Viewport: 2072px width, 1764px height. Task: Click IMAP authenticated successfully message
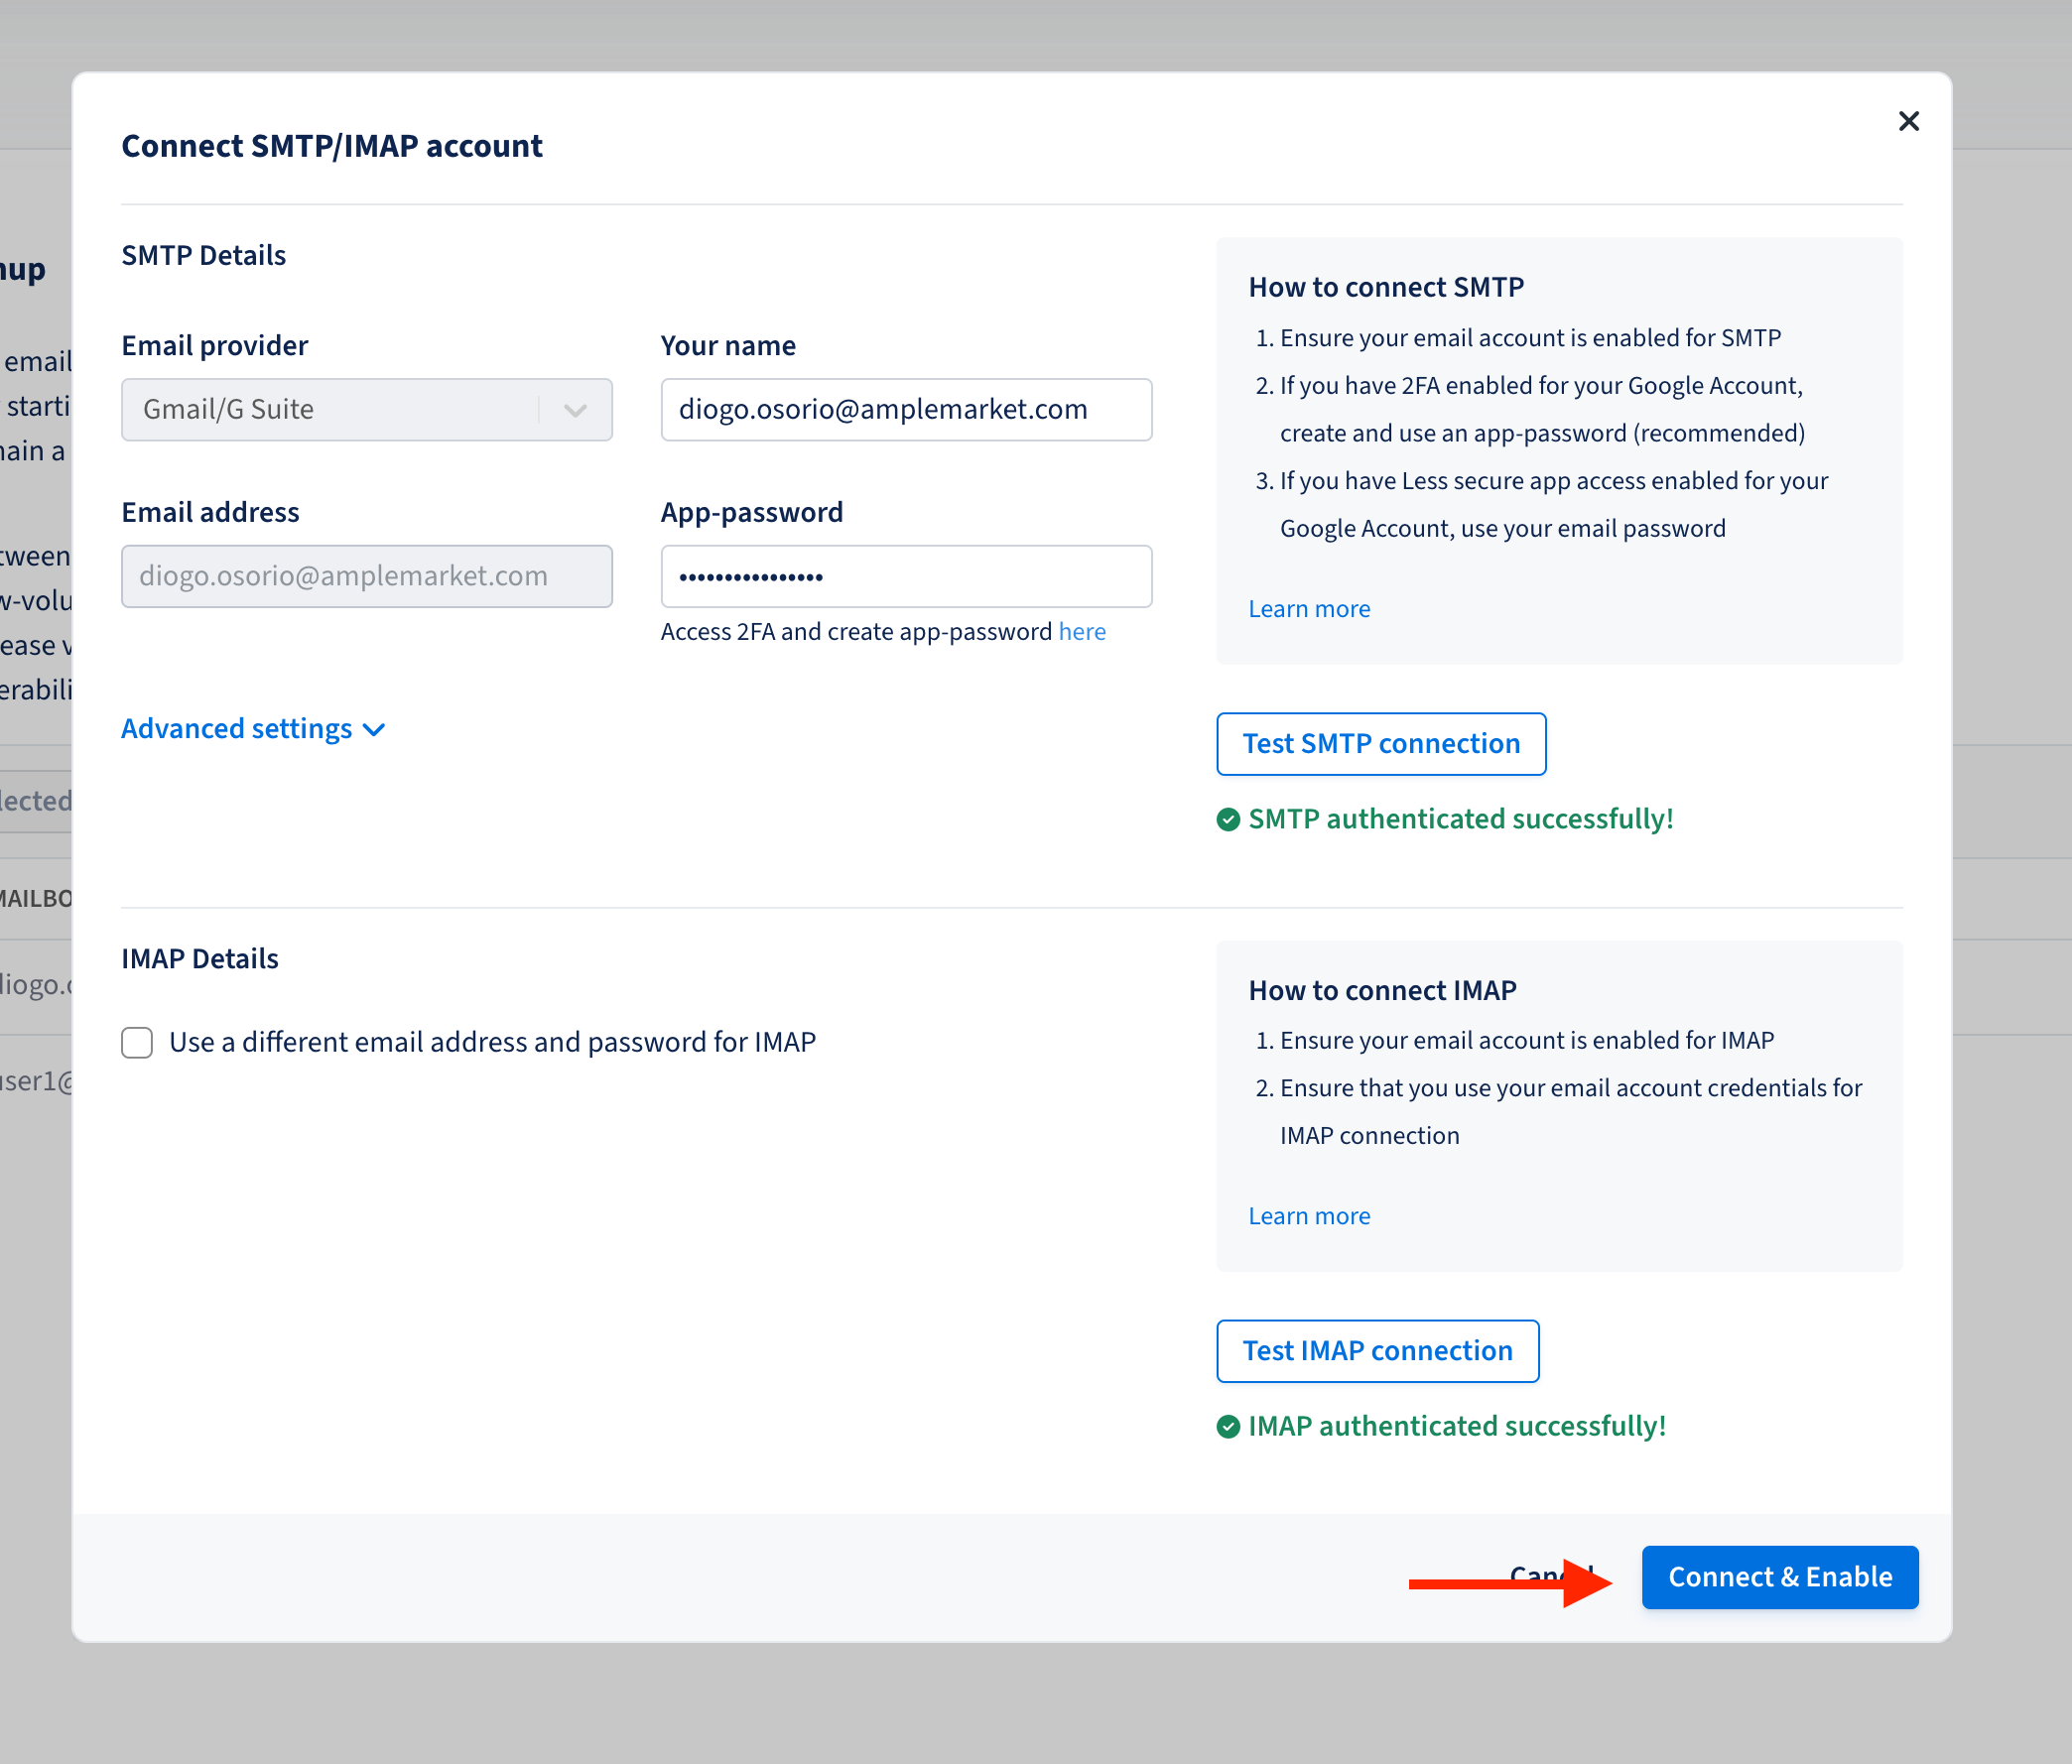1456,1426
